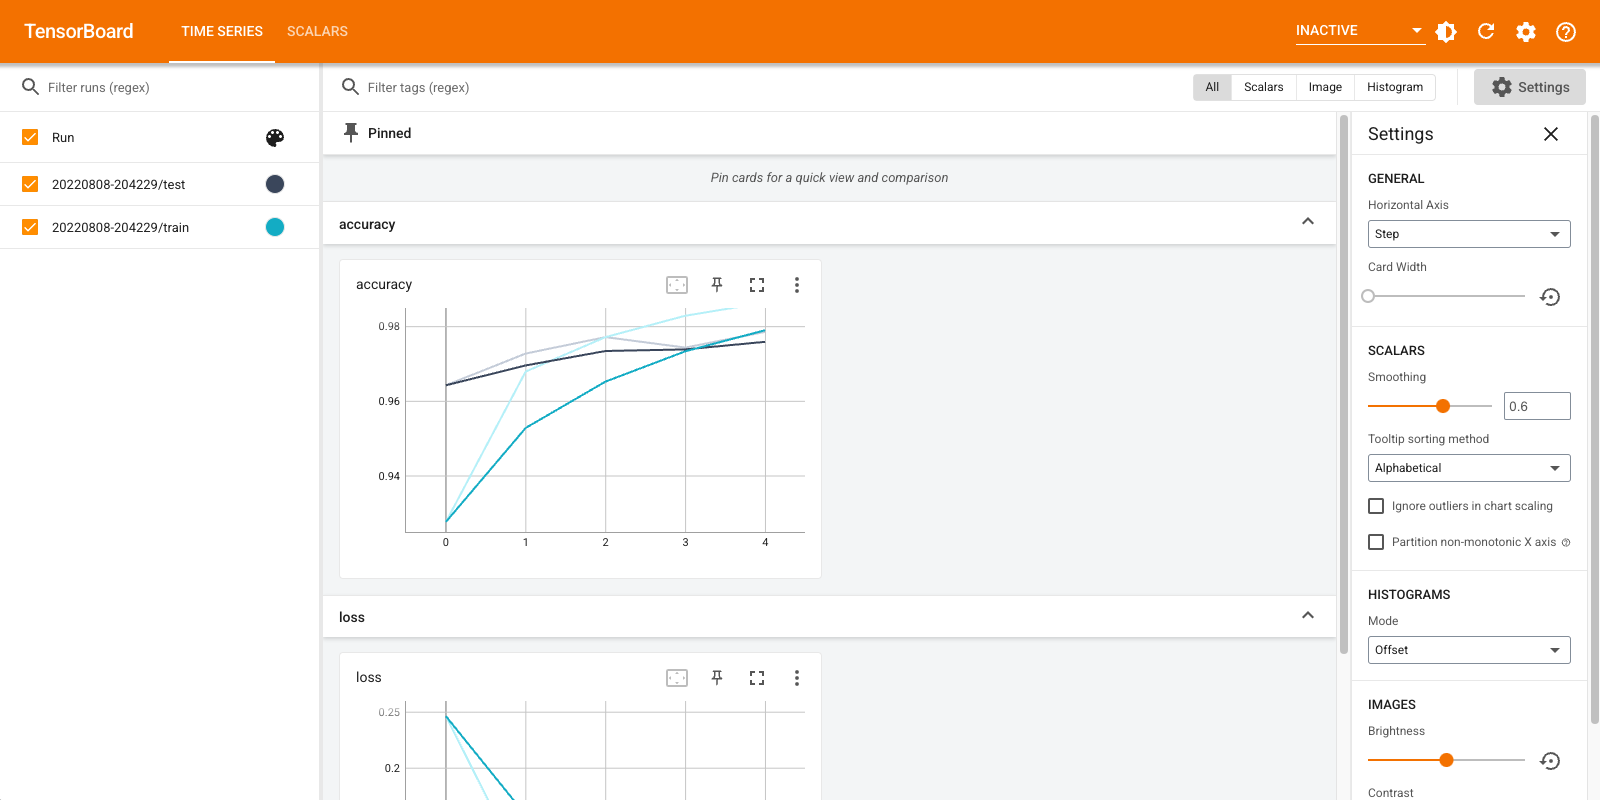Click the Pinned section header
Screen dimensions: 1600x800
click(829, 133)
